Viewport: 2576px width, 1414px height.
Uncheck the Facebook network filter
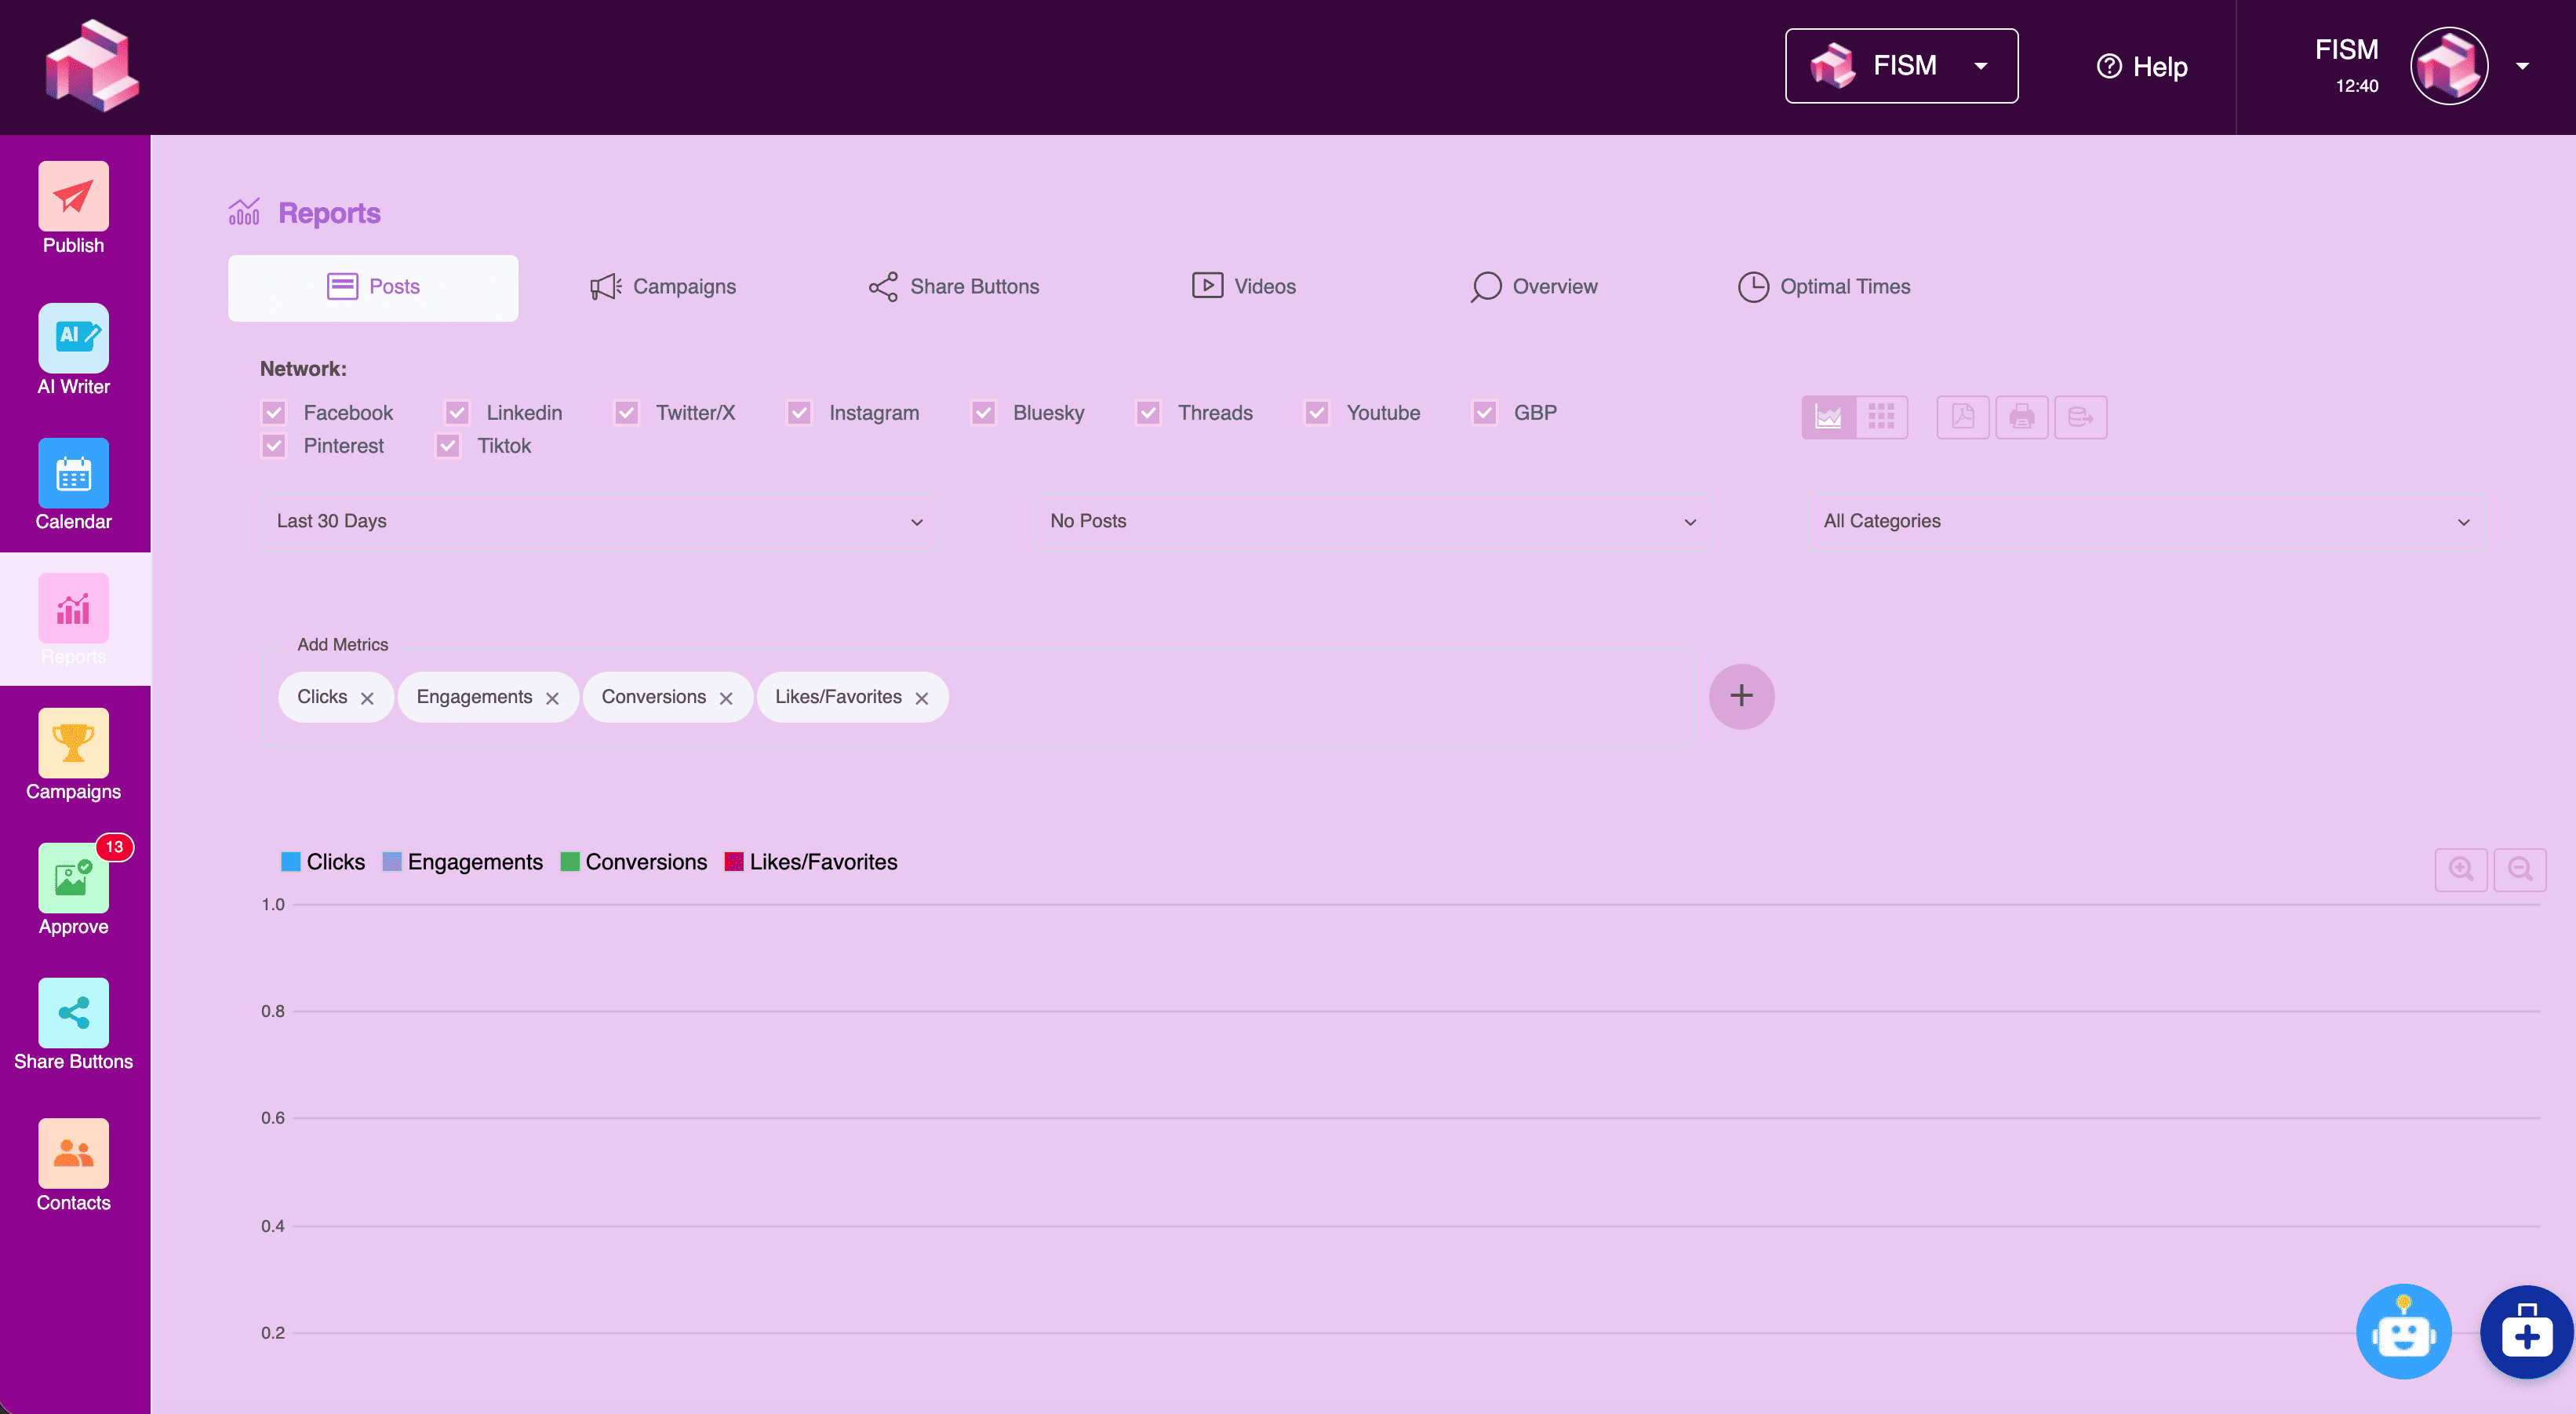tap(274, 412)
